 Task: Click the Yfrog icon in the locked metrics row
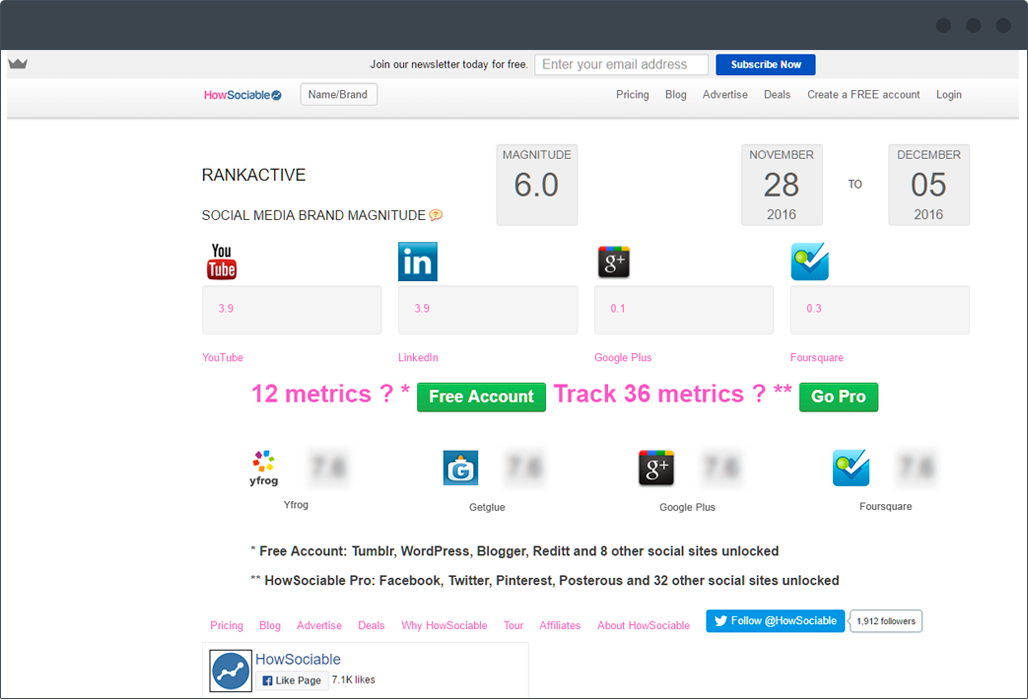click(x=264, y=468)
